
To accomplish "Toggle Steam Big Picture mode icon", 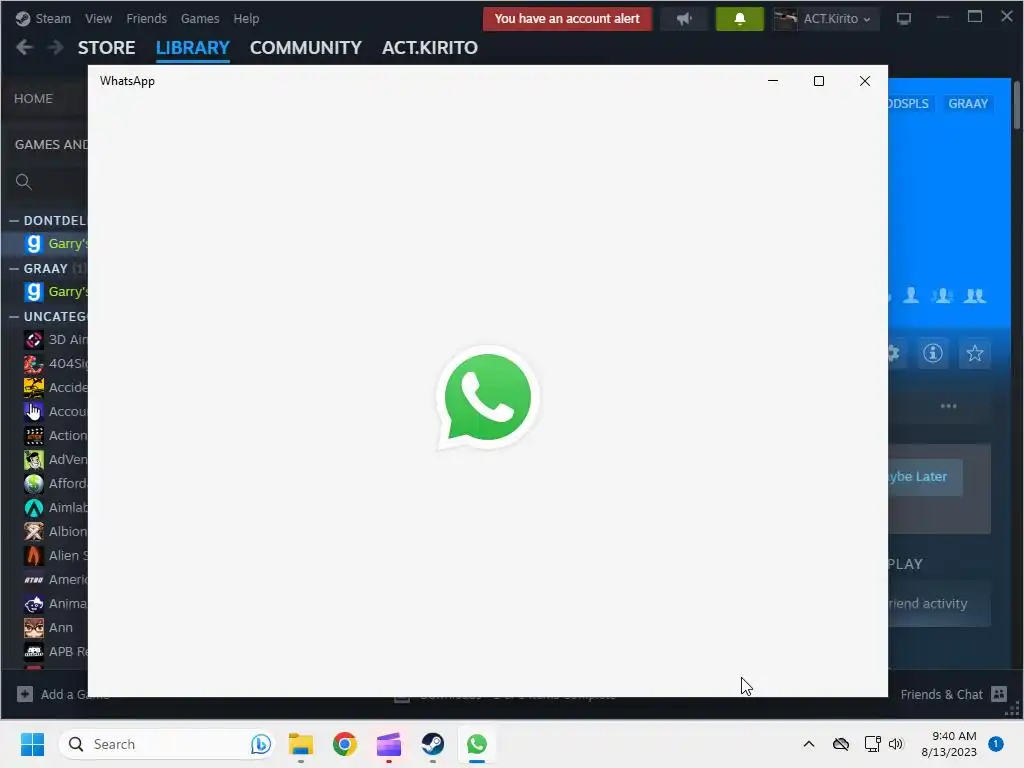I will coord(904,19).
